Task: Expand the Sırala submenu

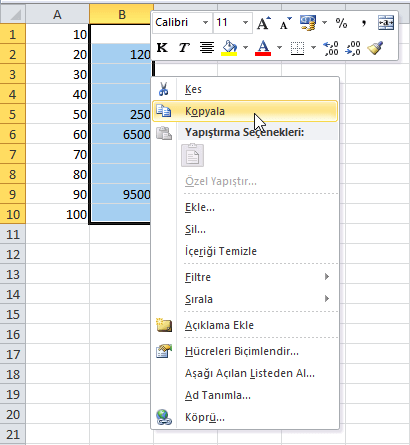Action: tap(245, 299)
